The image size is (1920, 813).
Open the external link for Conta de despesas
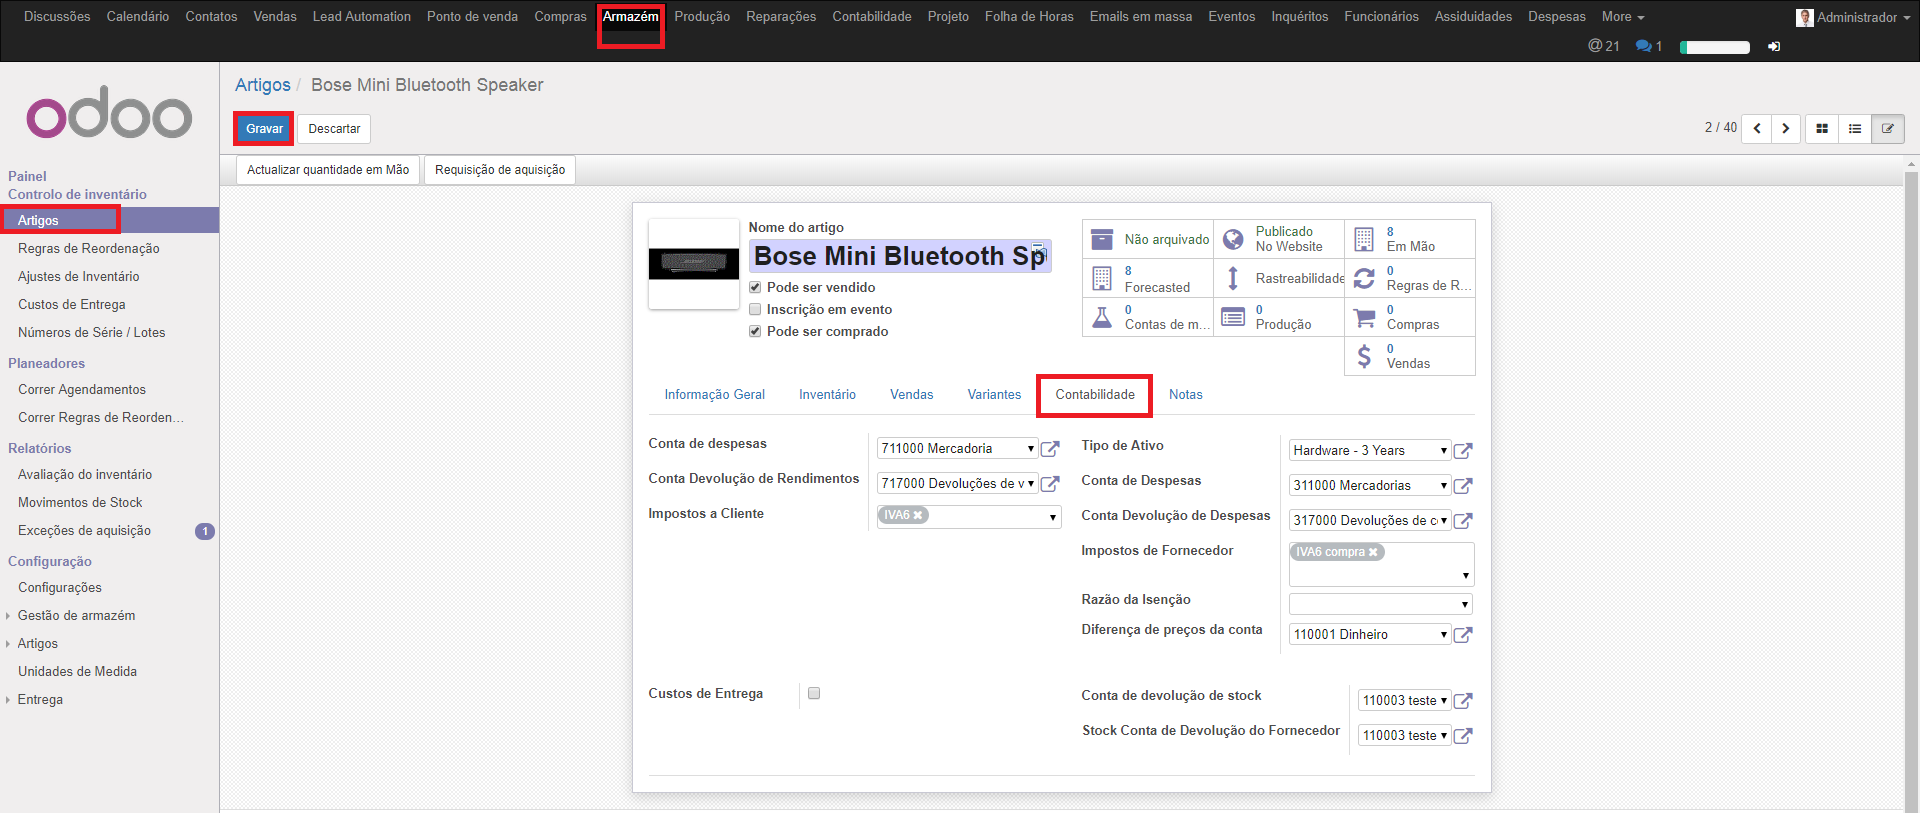coord(1050,449)
